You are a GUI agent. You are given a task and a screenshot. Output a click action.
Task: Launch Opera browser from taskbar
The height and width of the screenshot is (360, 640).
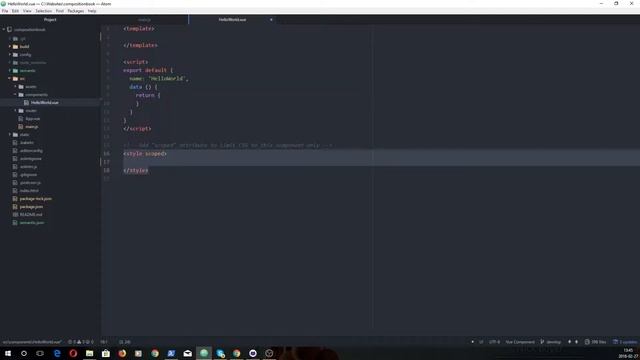click(x=73, y=353)
